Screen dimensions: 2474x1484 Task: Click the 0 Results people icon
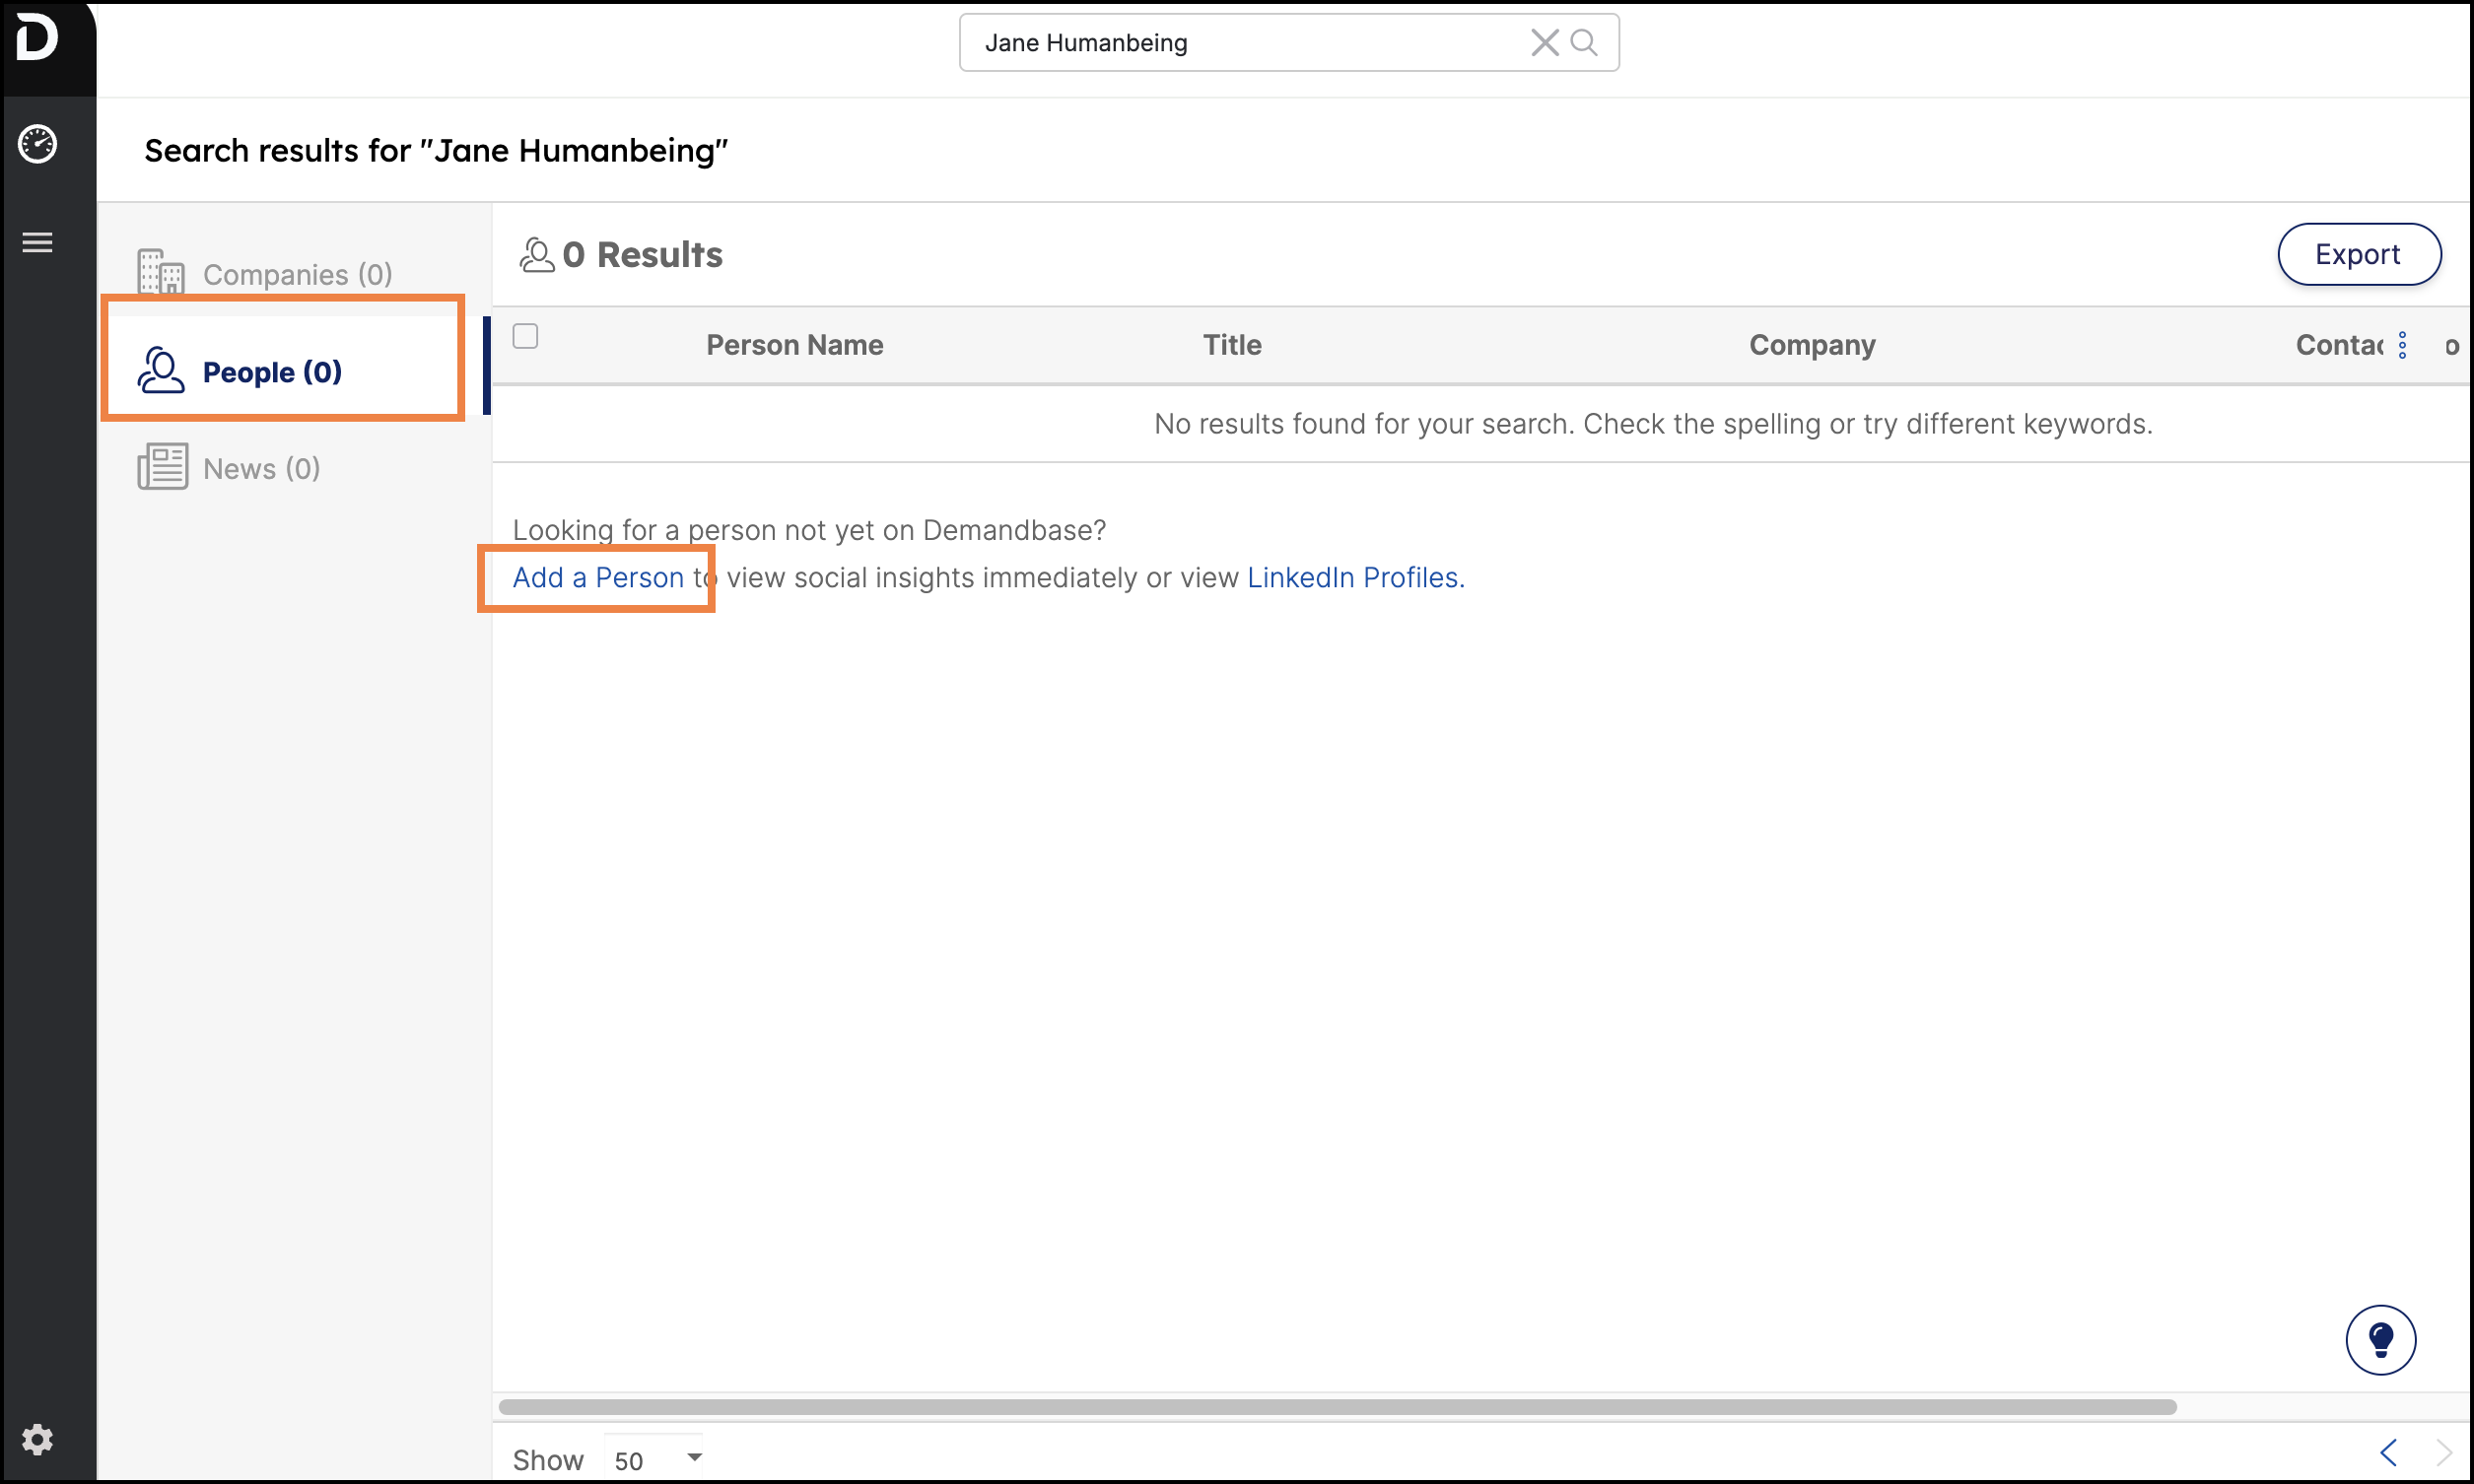536,254
